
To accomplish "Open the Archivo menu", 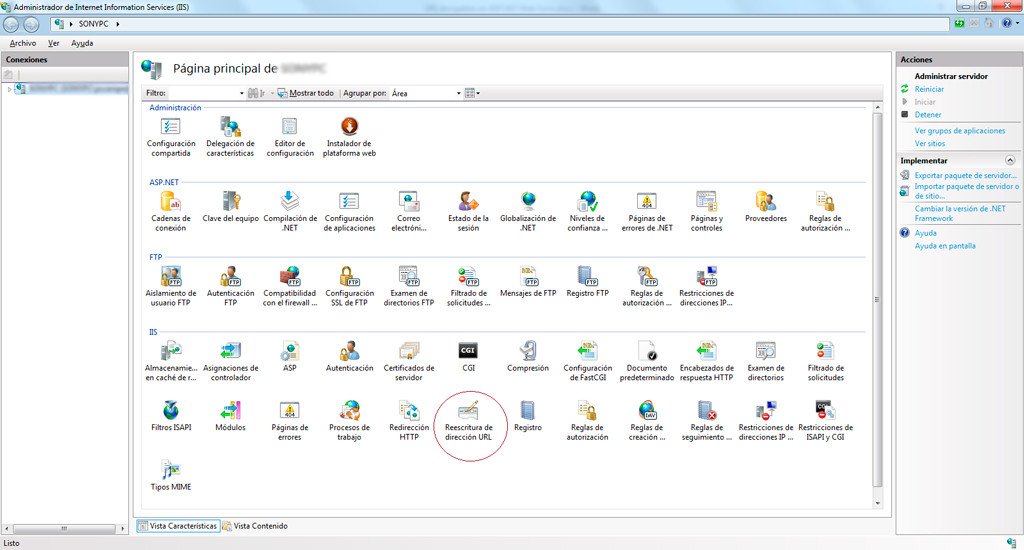I will (23, 43).
